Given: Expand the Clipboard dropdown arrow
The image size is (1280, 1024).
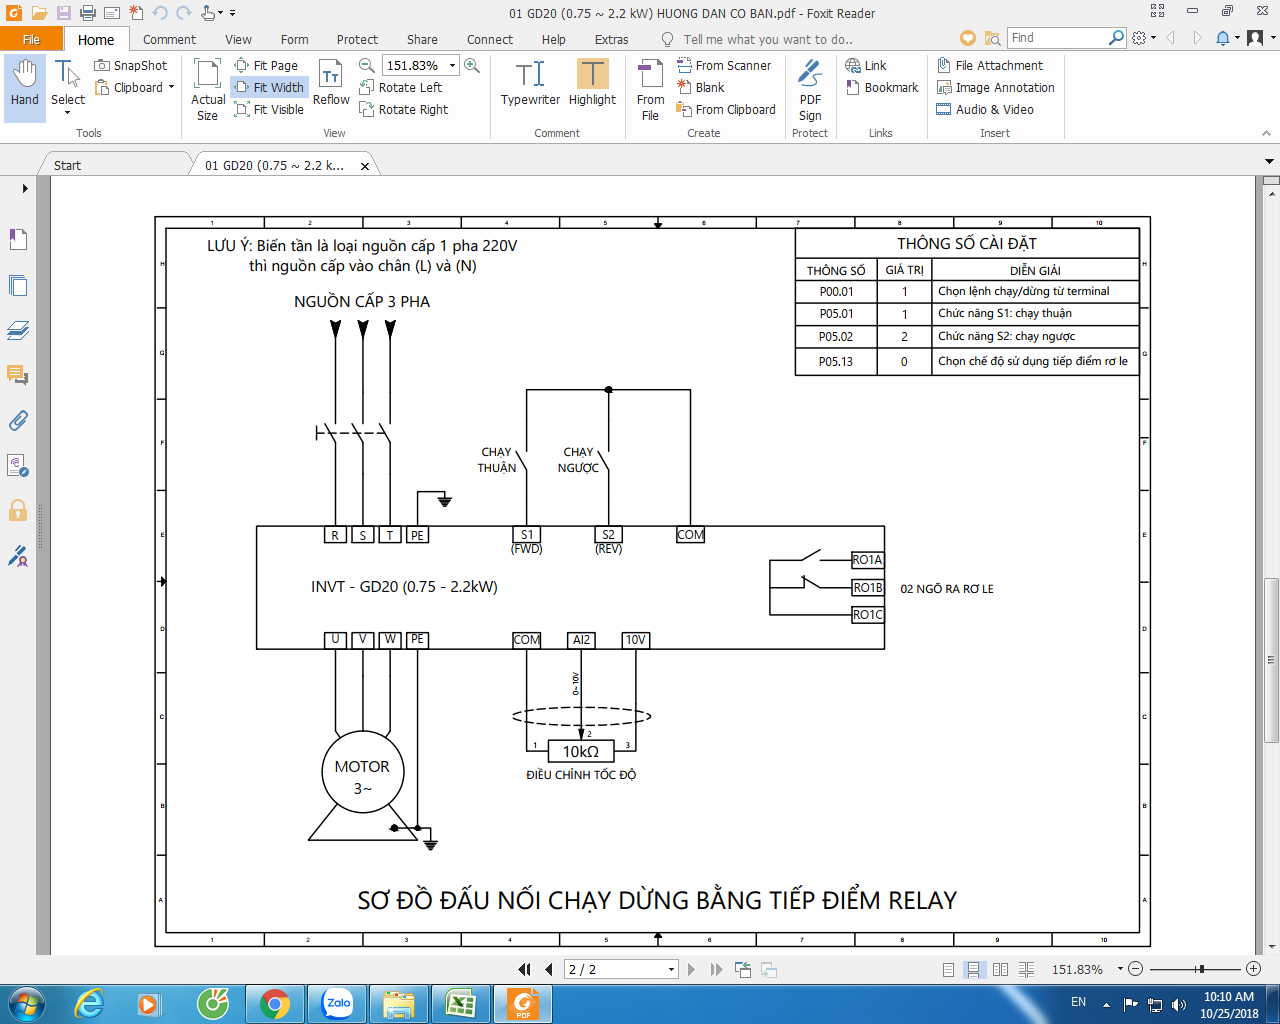Looking at the screenshot, I should pos(171,87).
